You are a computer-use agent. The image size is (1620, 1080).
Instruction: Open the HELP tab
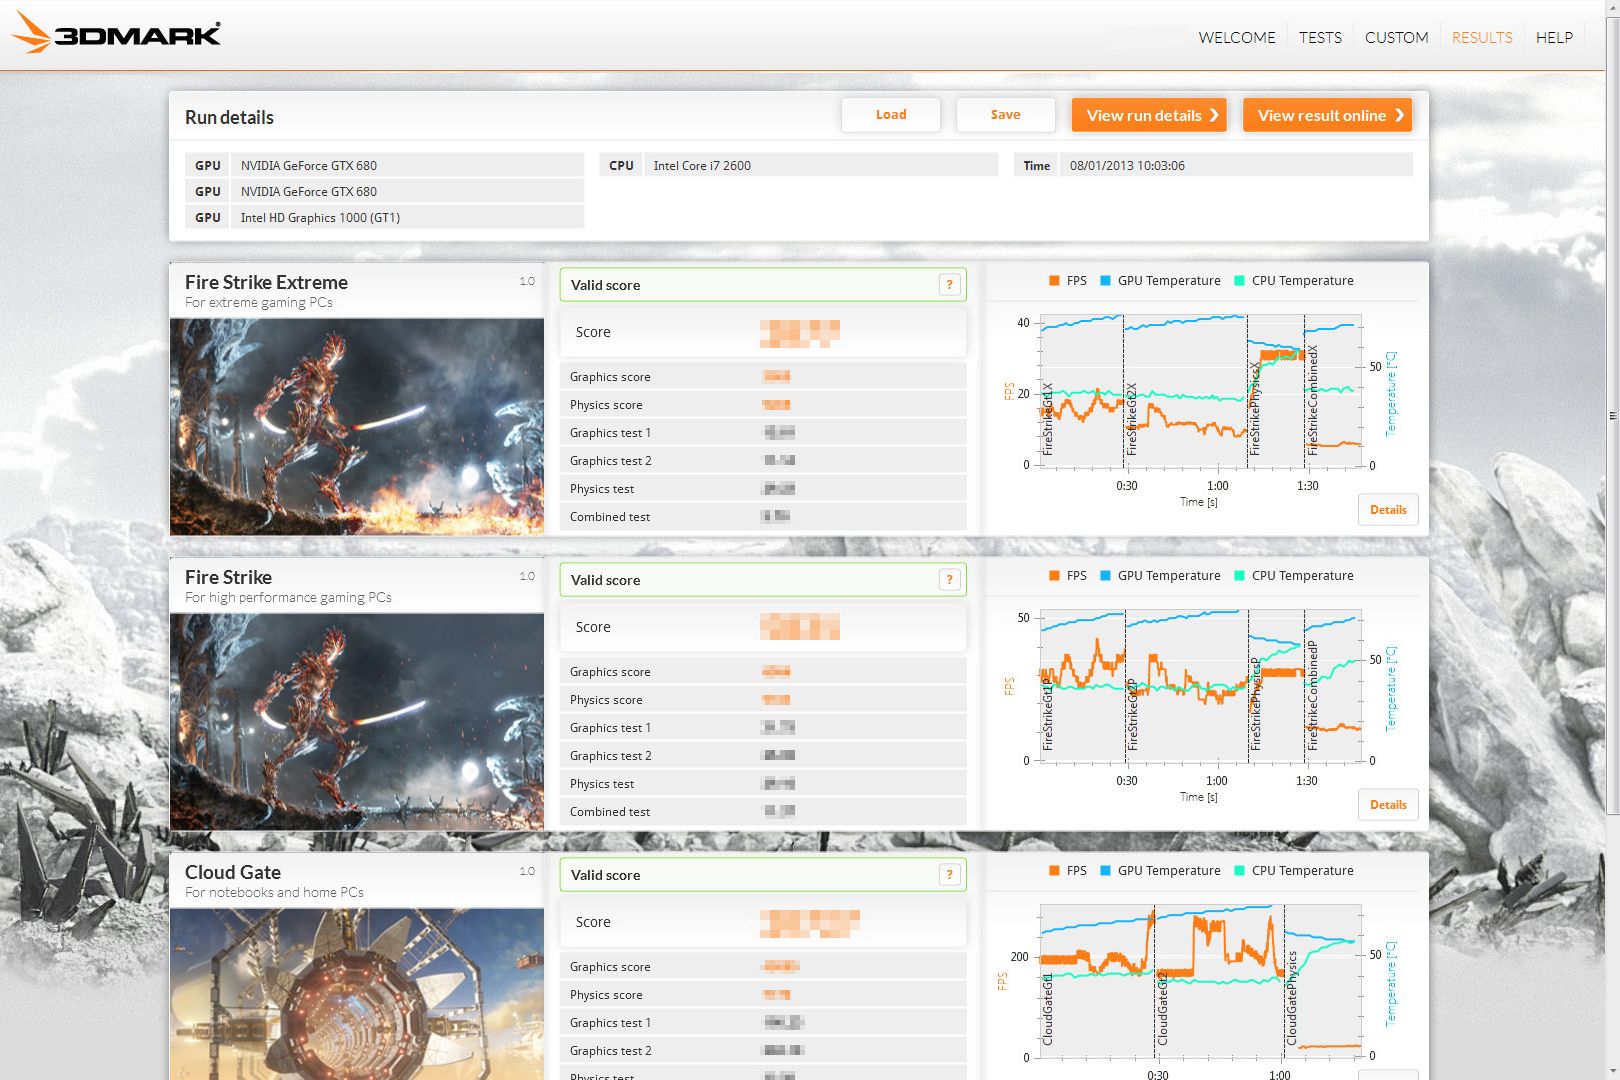(1554, 38)
